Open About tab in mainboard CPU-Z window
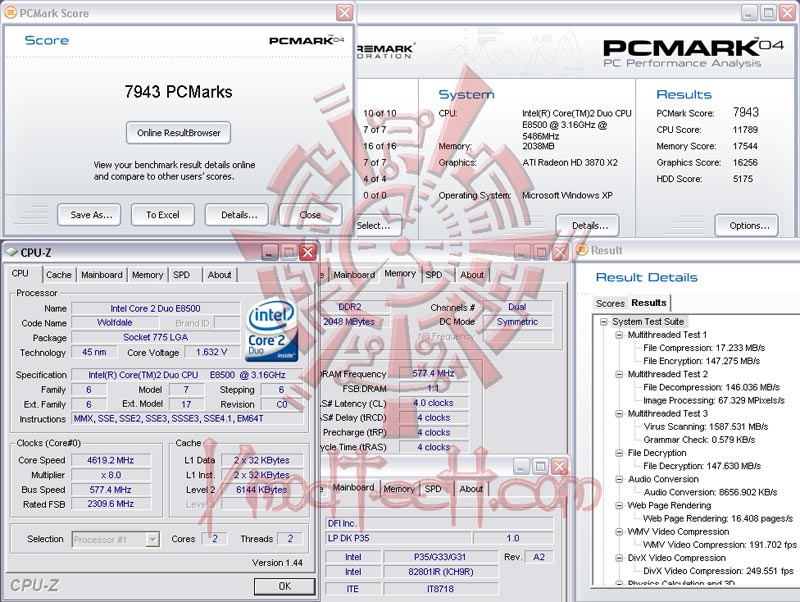This screenshot has height=602, width=800. (x=471, y=489)
